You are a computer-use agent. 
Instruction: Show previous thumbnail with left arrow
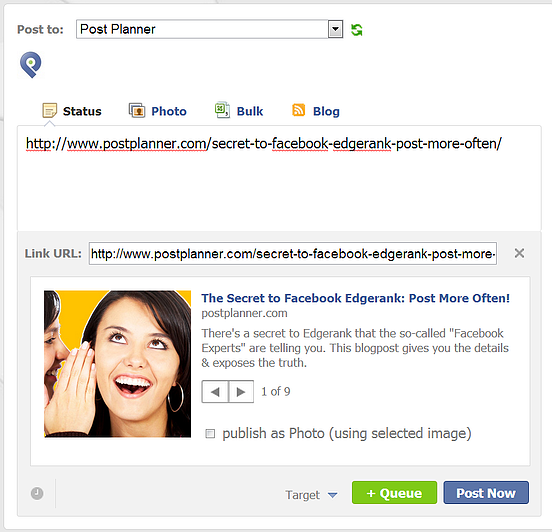coord(215,392)
